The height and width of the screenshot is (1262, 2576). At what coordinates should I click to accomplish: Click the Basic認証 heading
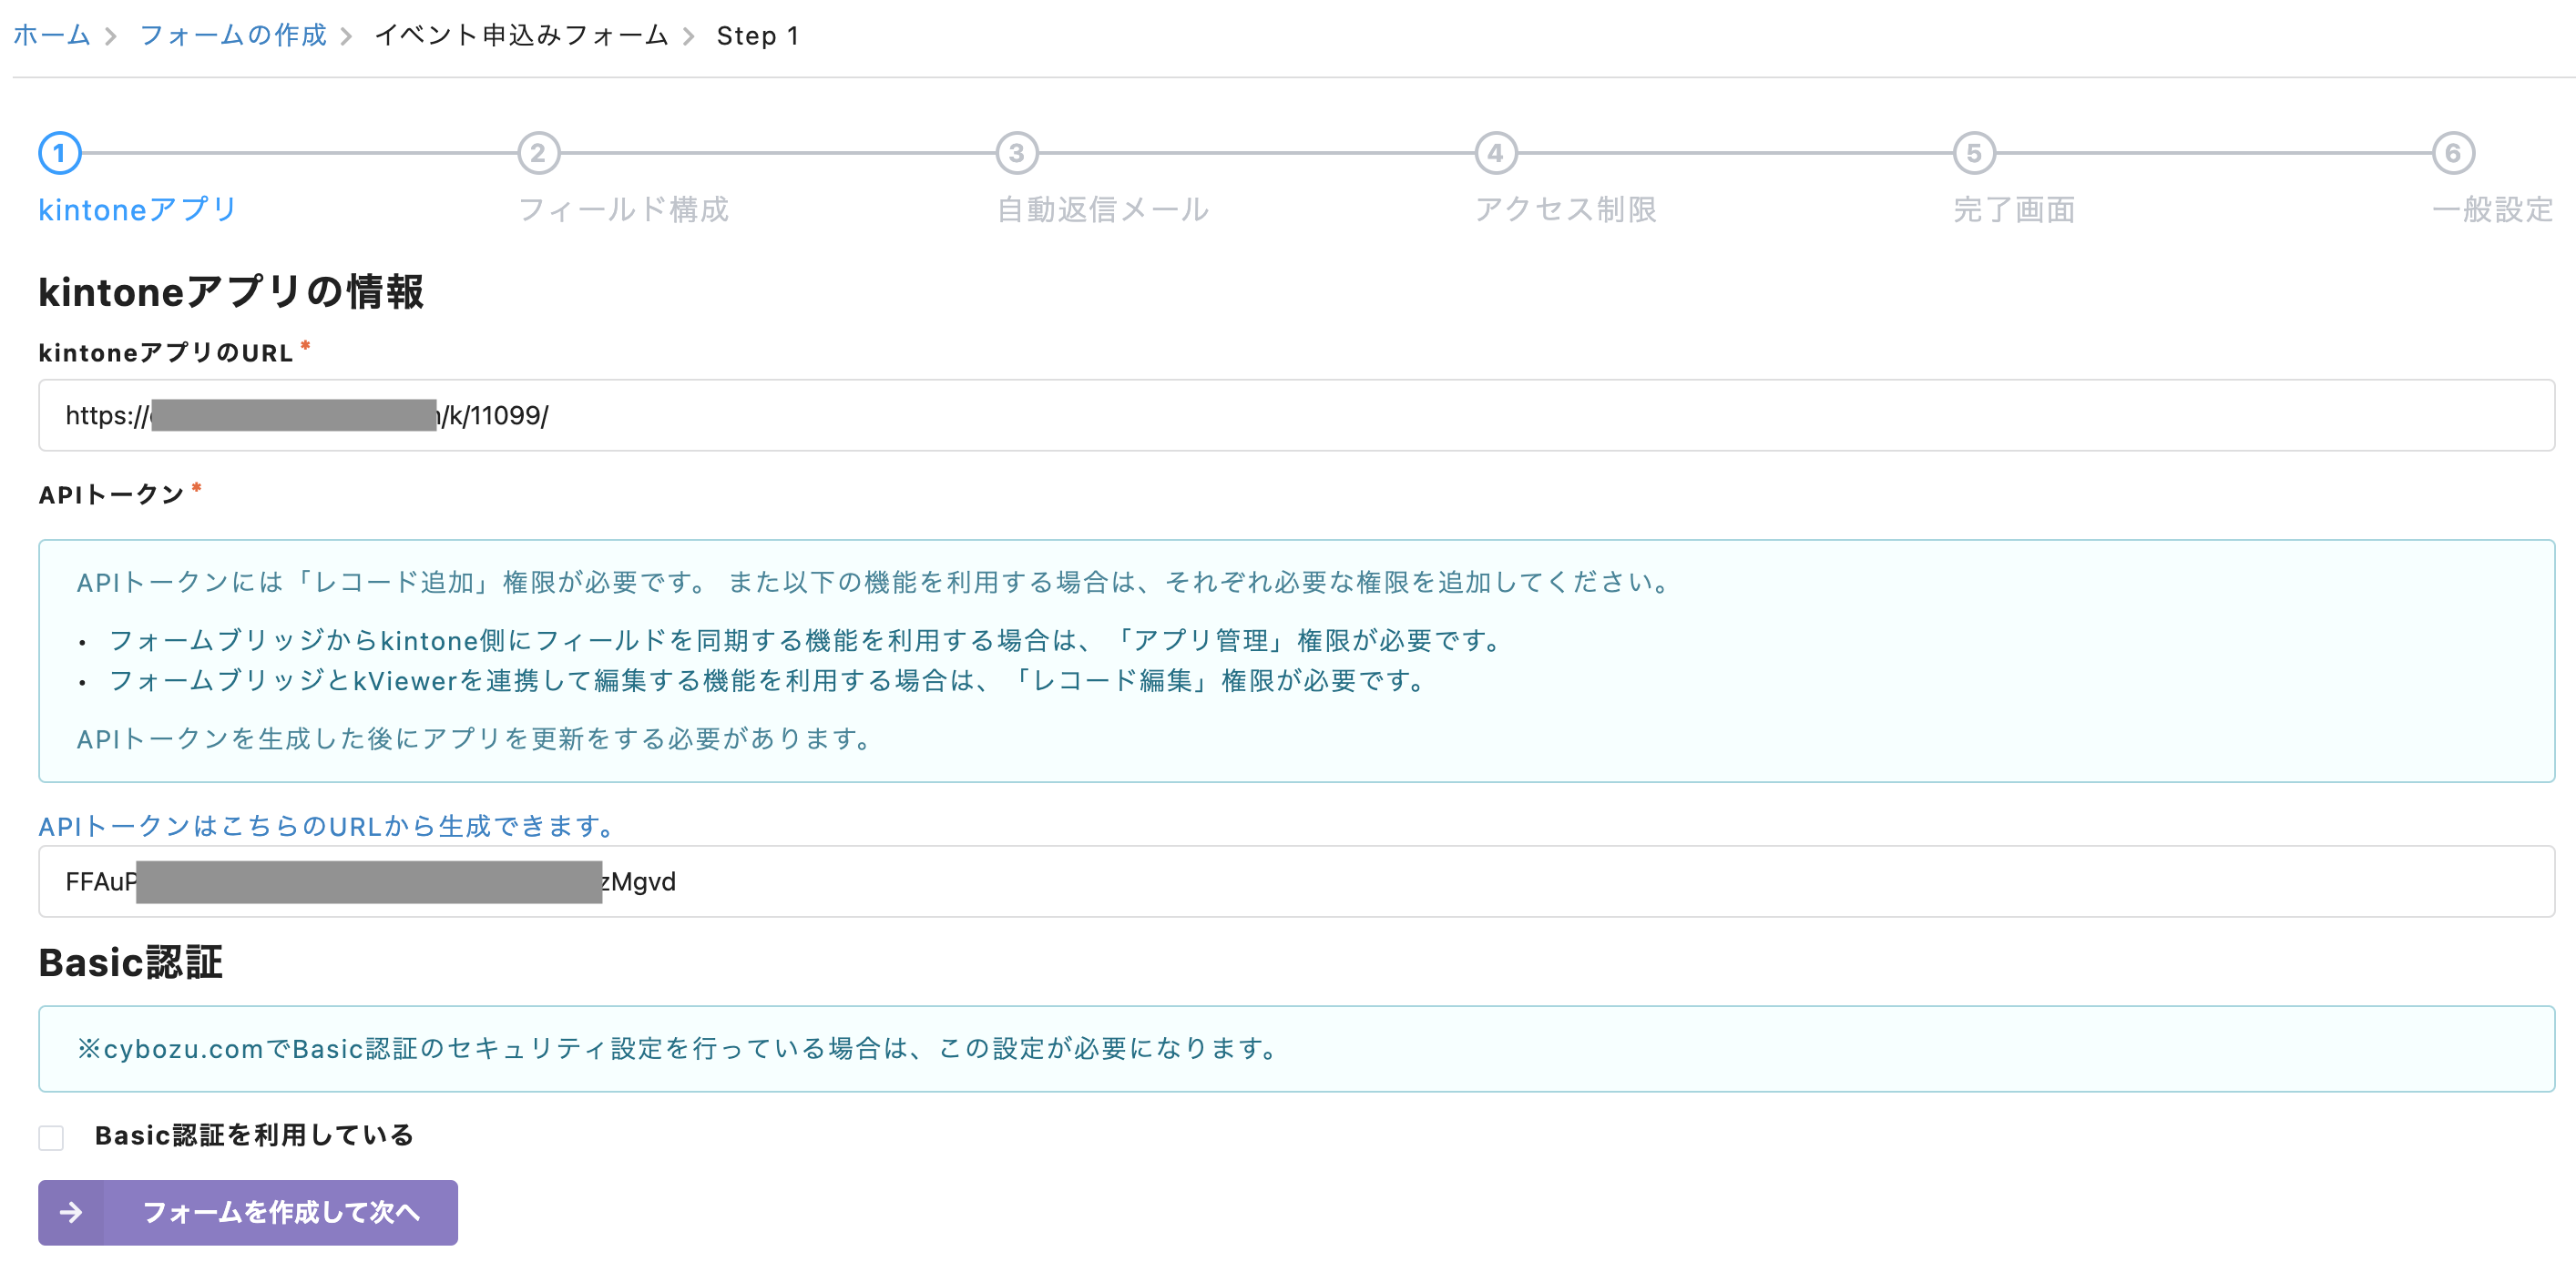coord(130,962)
